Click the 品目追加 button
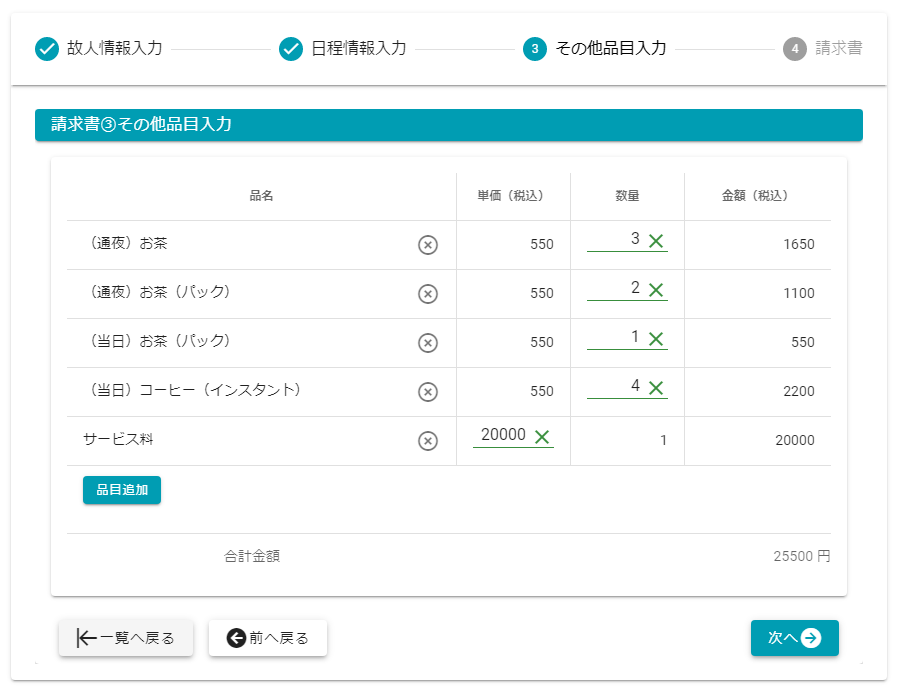Screen dimensions: 907x691 122,490
